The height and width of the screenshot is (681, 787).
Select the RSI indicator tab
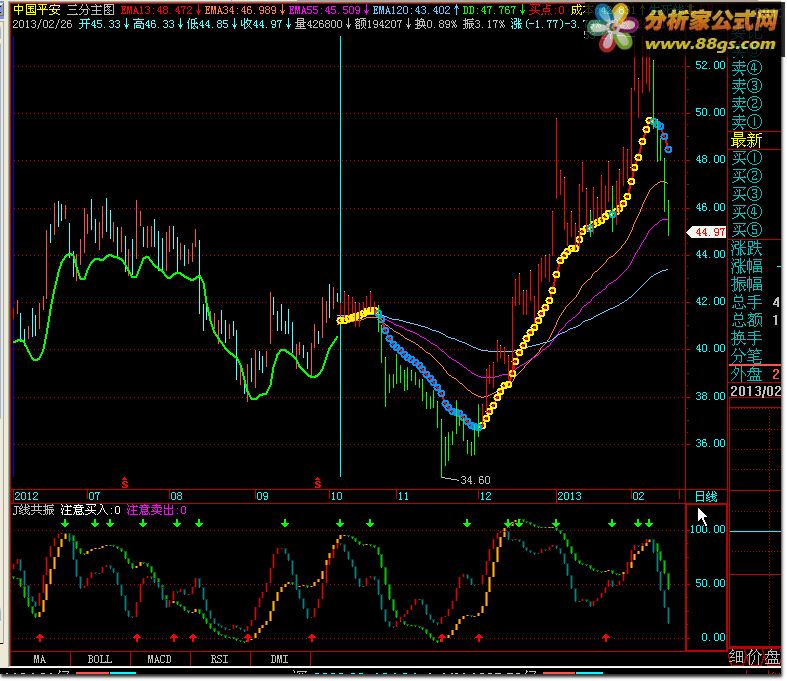click(x=219, y=659)
